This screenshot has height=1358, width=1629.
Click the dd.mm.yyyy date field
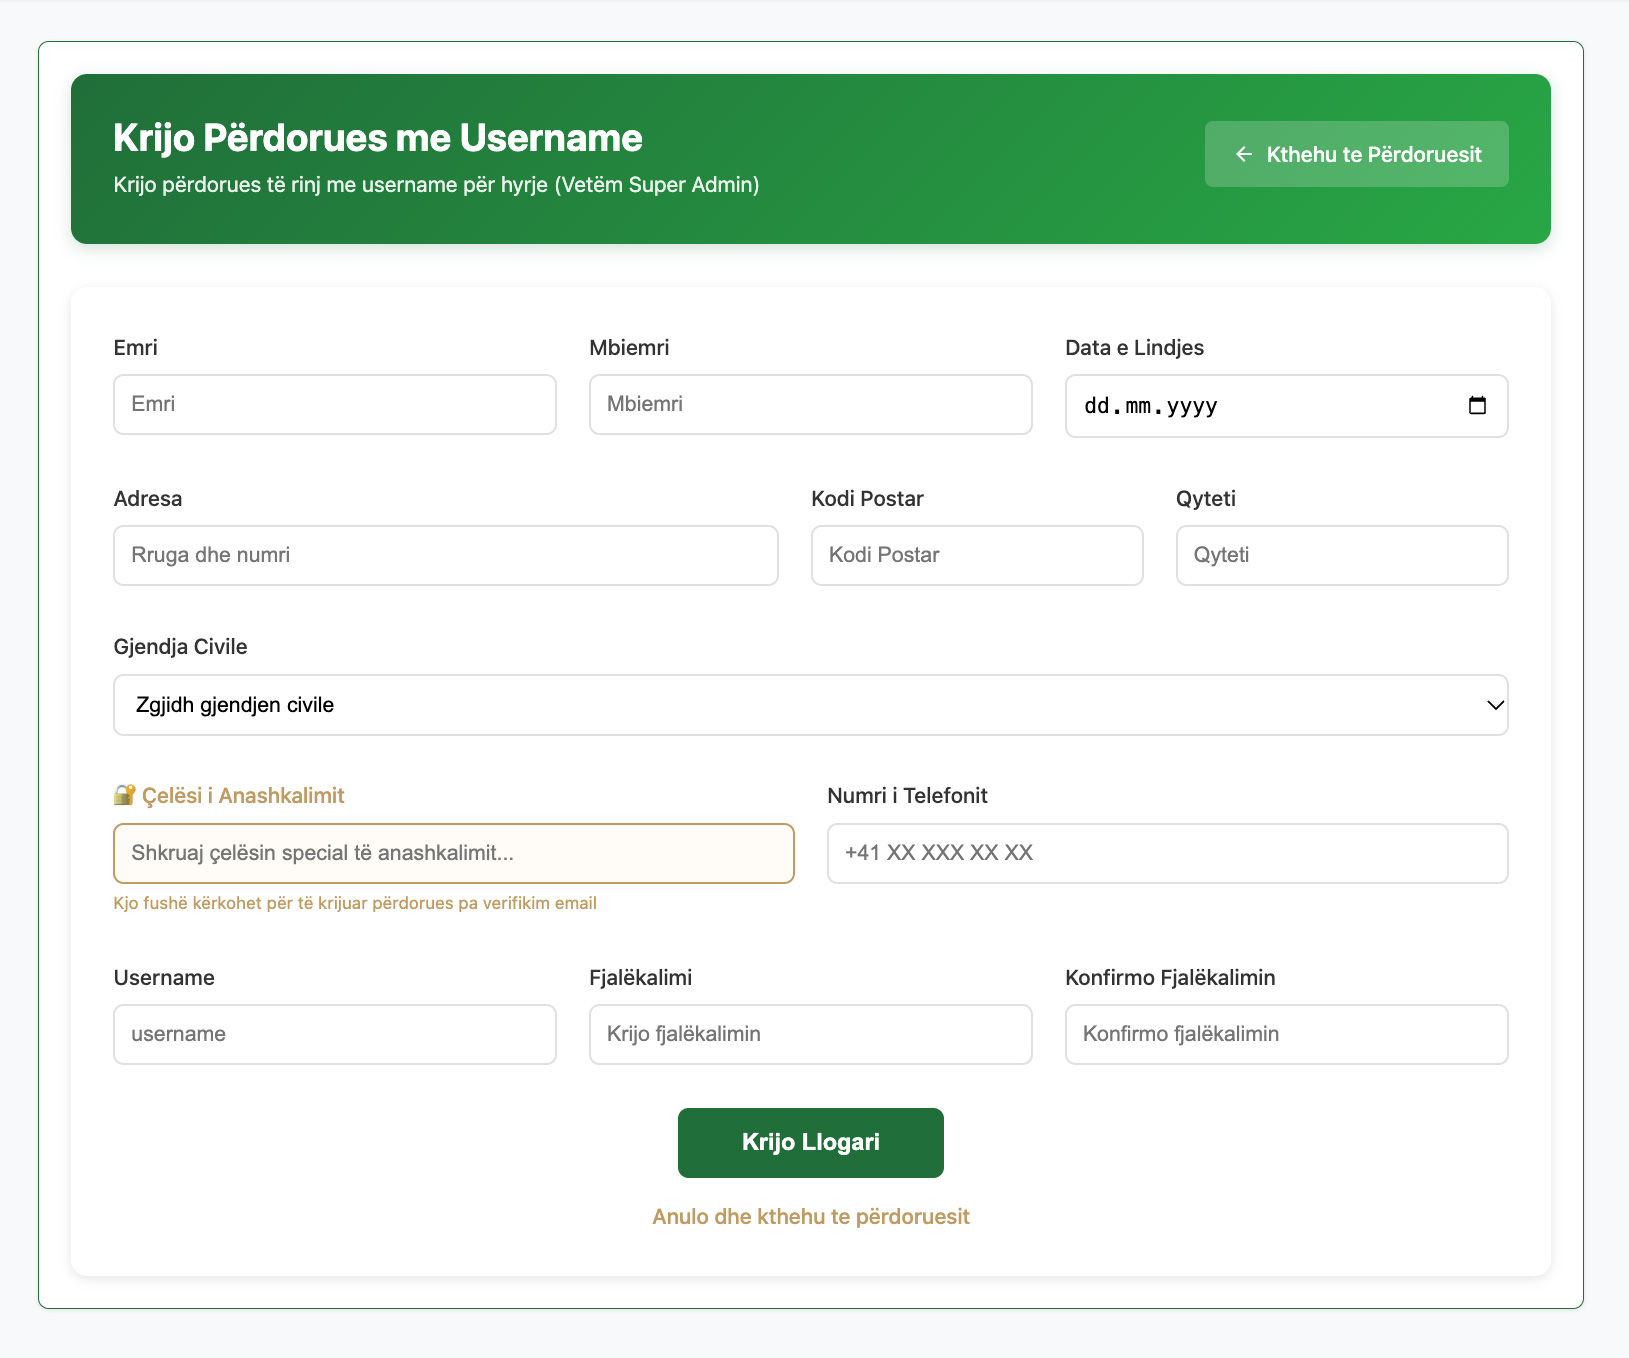click(x=1287, y=406)
